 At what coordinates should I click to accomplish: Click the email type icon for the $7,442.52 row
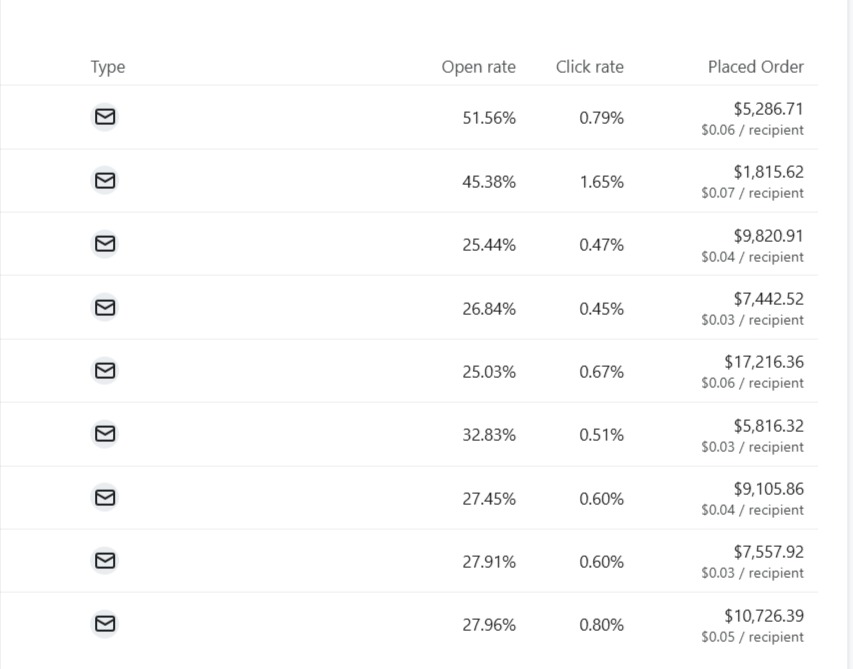pos(105,308)
